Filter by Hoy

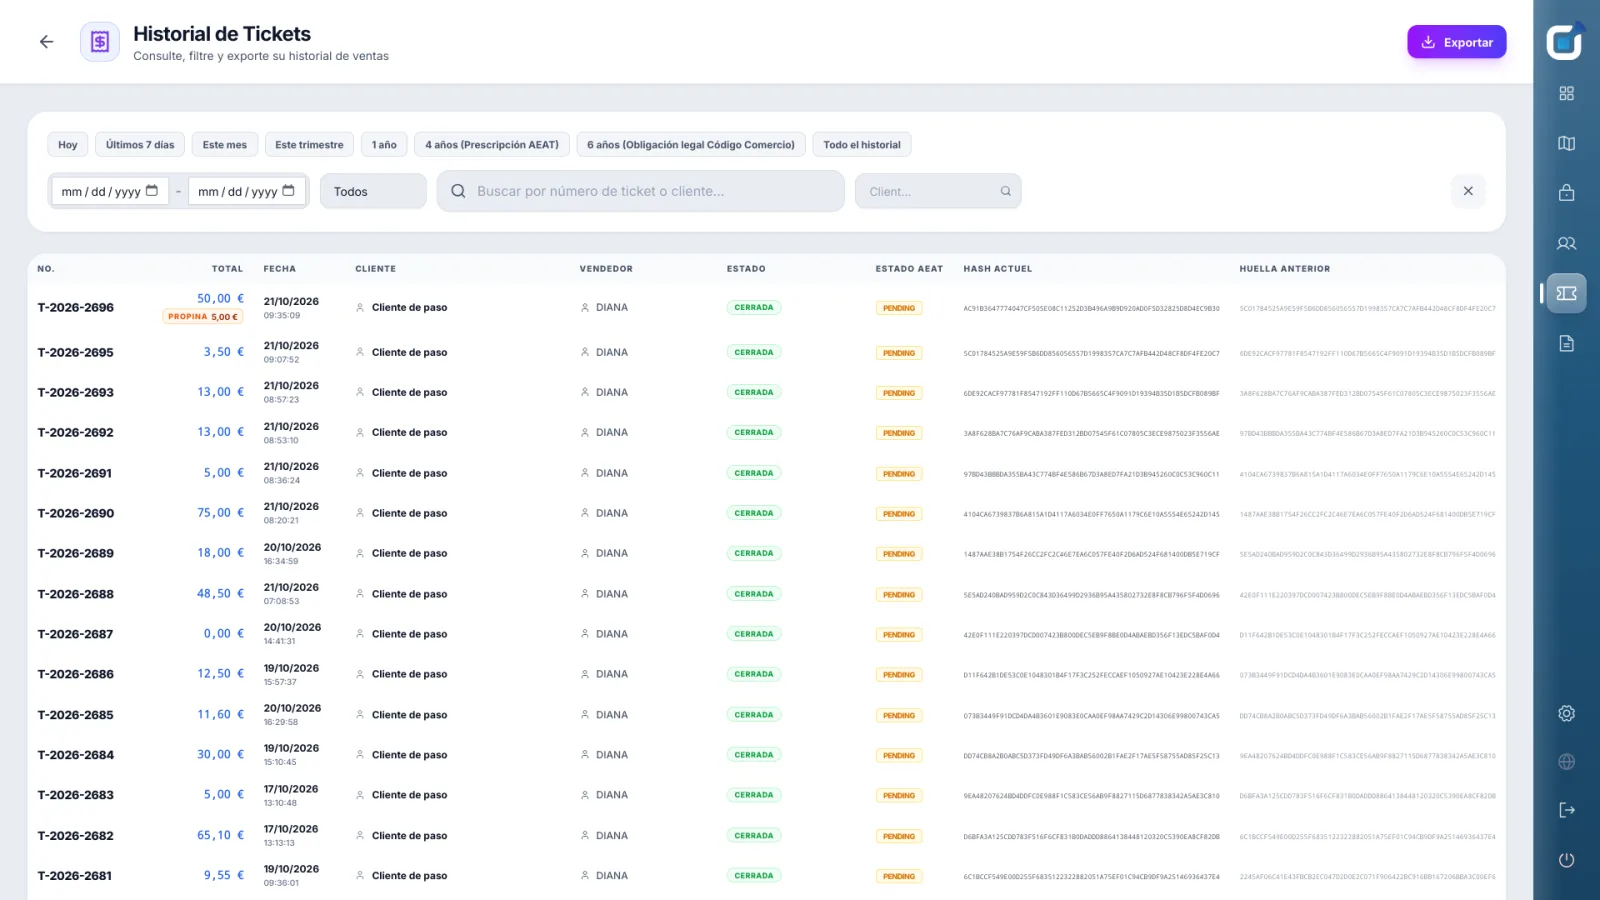(x=68, y=145)
